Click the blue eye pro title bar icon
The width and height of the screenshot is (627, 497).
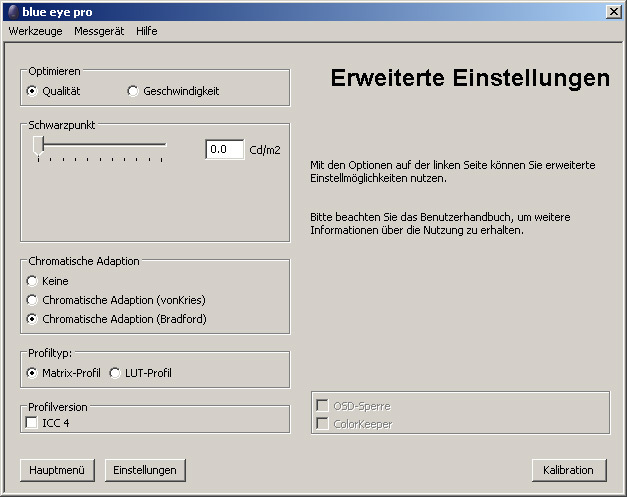pyautogui.click(x=12, y=11)
